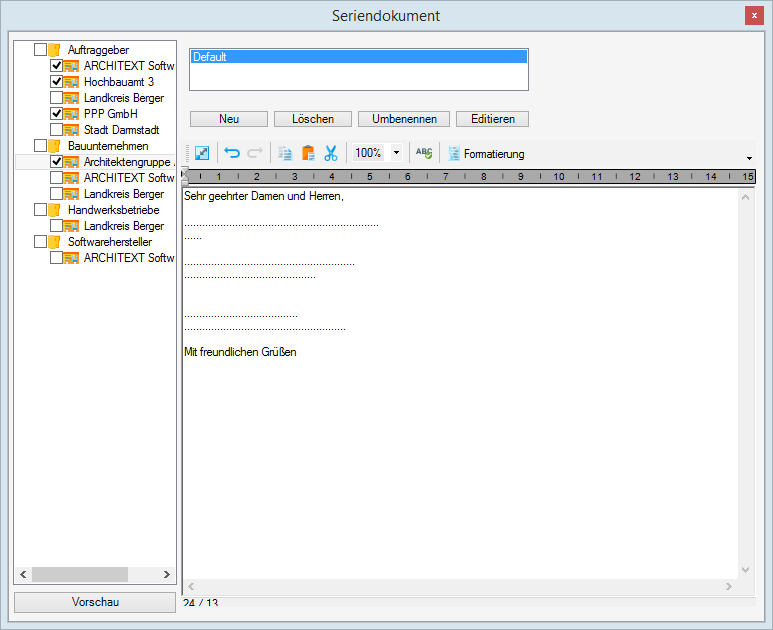Viewport: 773px width, 630px height.
Task: Run the ABC spell check
Action: coord(424,153)
